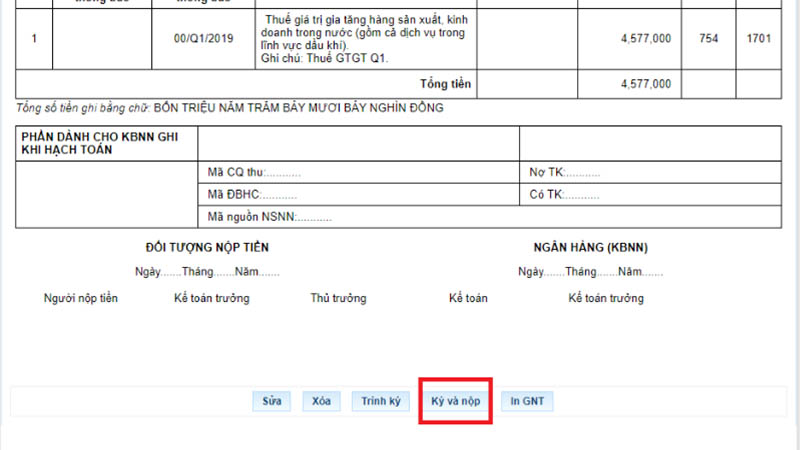
Task: Click the Tổng tiền label
Action: (x=445, y=83)
